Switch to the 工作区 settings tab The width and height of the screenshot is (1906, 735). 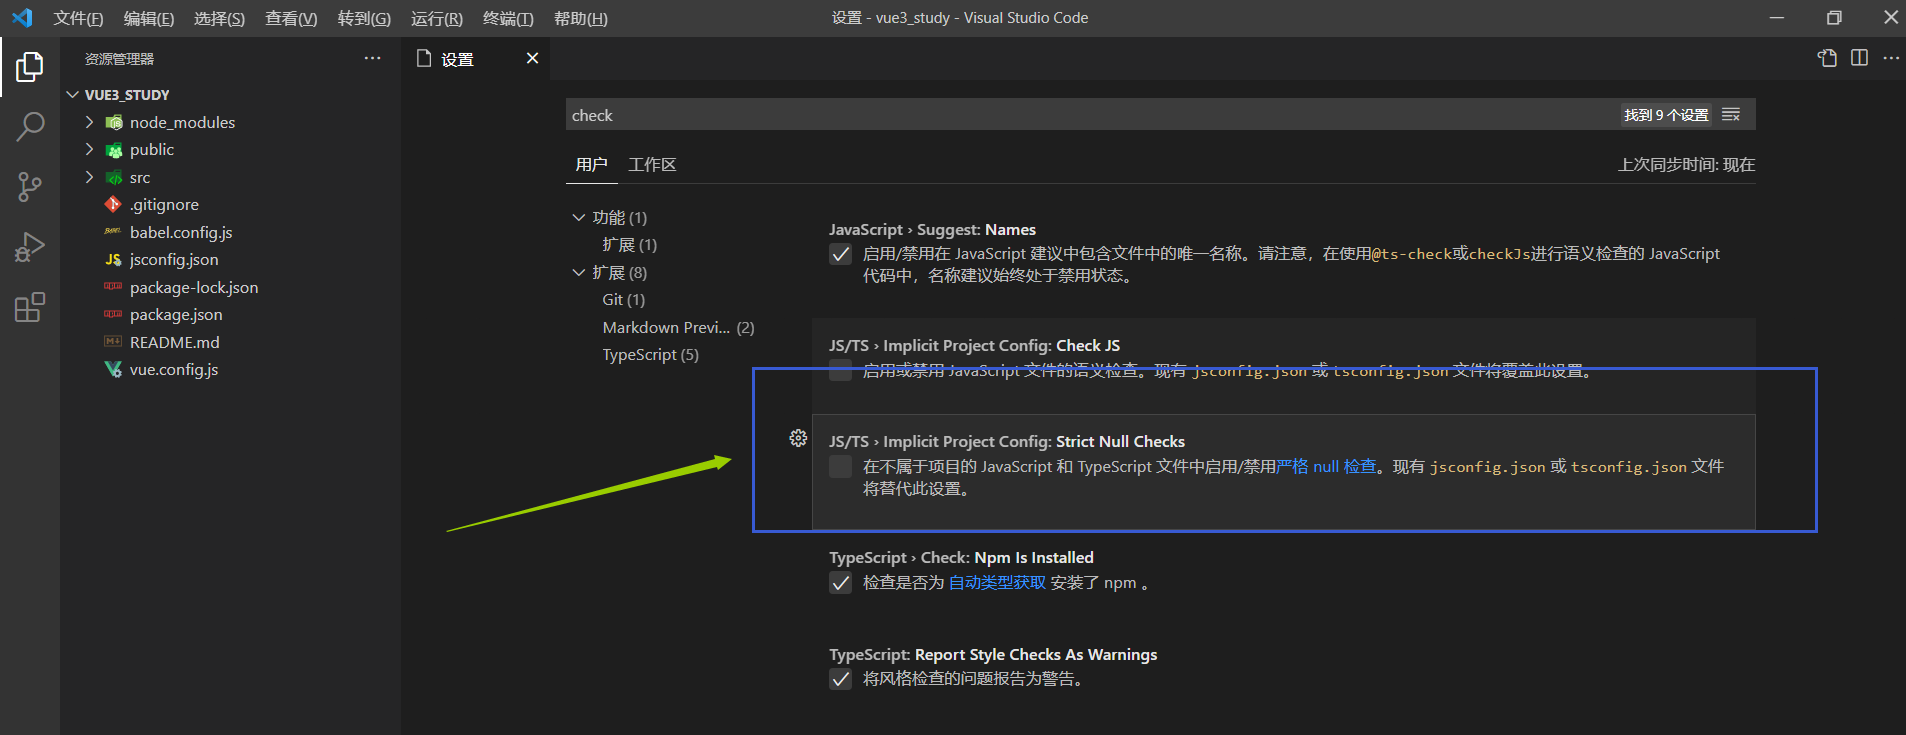(652, 165)
